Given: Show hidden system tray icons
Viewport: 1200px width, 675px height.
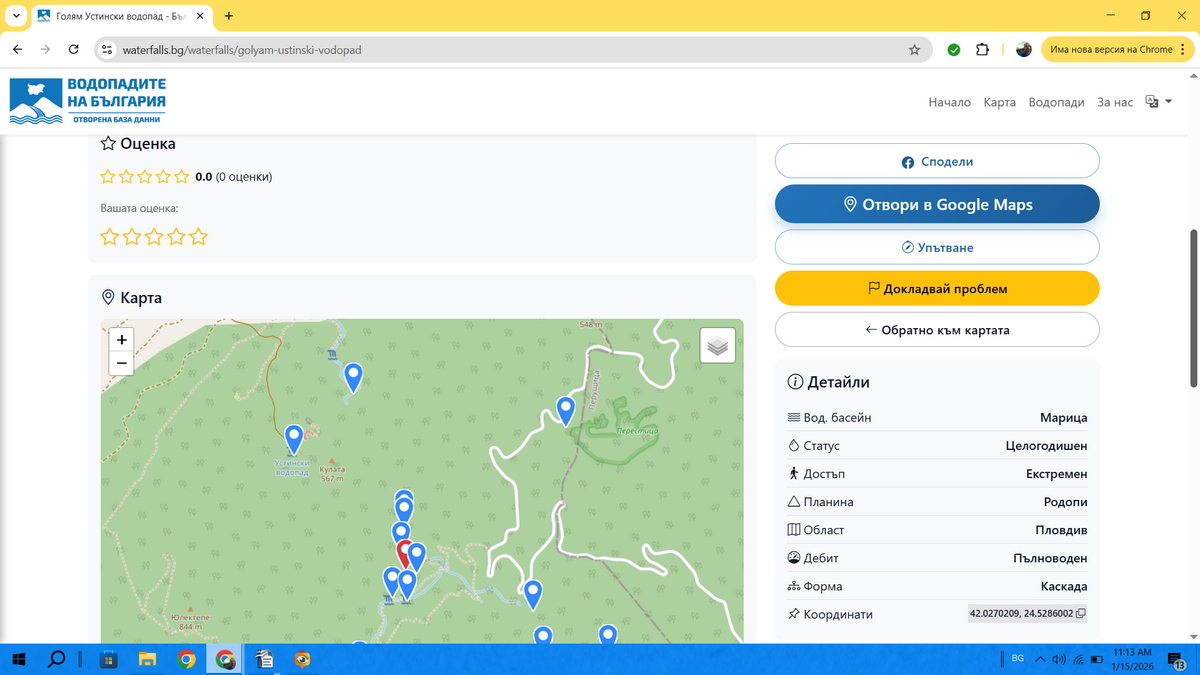Looking at the screenshot, I should tap(1040, 659).
